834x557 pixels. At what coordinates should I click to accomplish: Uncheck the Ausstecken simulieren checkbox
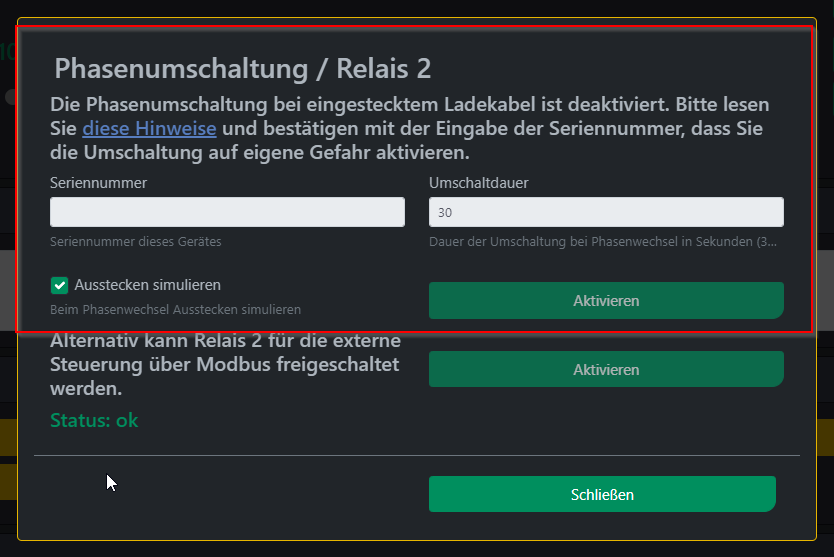pos(60,285)
